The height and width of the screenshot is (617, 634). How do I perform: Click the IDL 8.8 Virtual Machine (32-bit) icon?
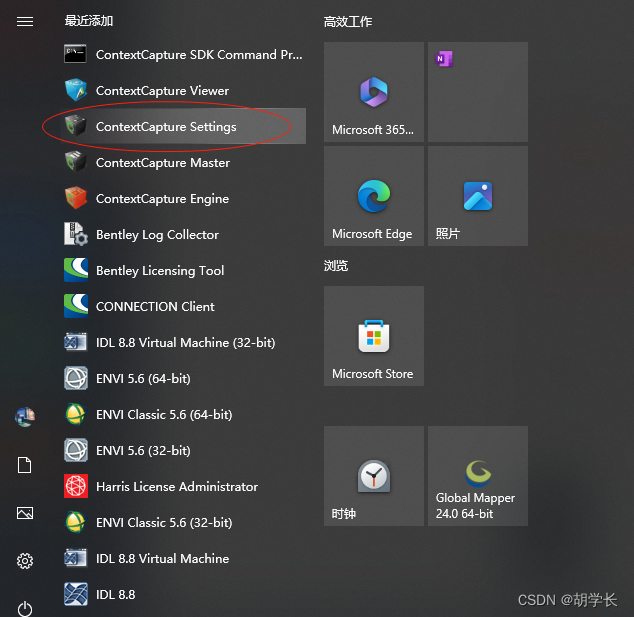(75, 342)
